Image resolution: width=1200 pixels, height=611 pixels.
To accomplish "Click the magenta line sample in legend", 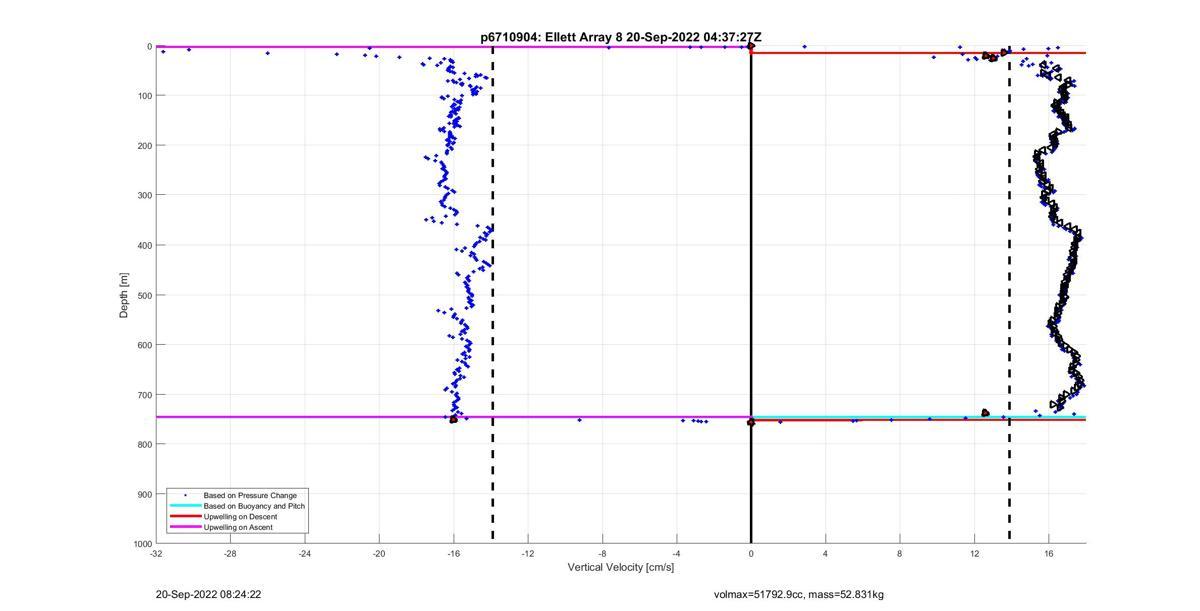I will pyautogui.click(x=184, y=527).
